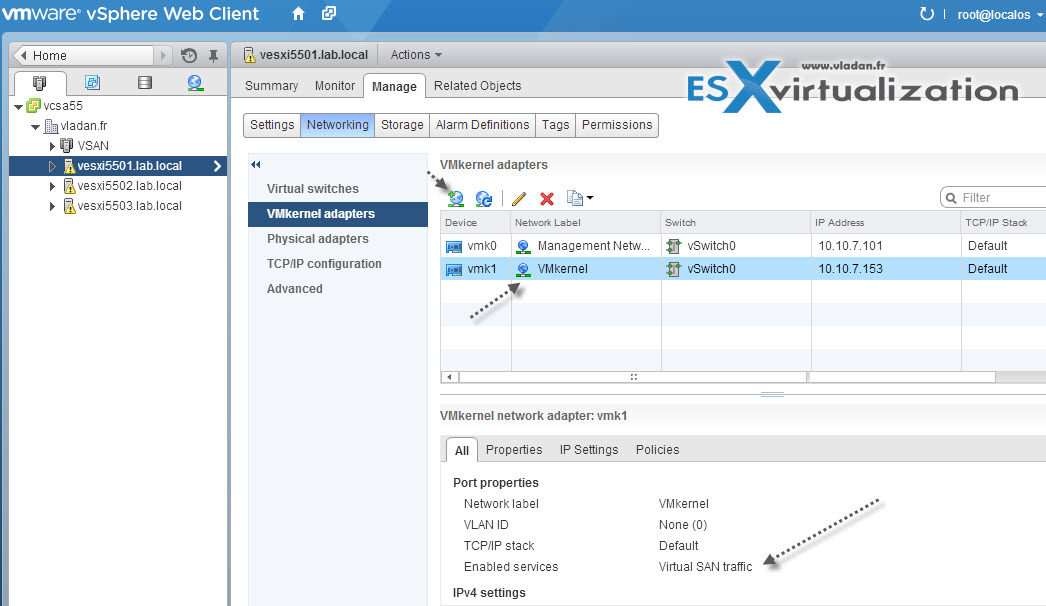Select the Storage sub-tab
This screenshot has width=1046, height=606.
402,125
